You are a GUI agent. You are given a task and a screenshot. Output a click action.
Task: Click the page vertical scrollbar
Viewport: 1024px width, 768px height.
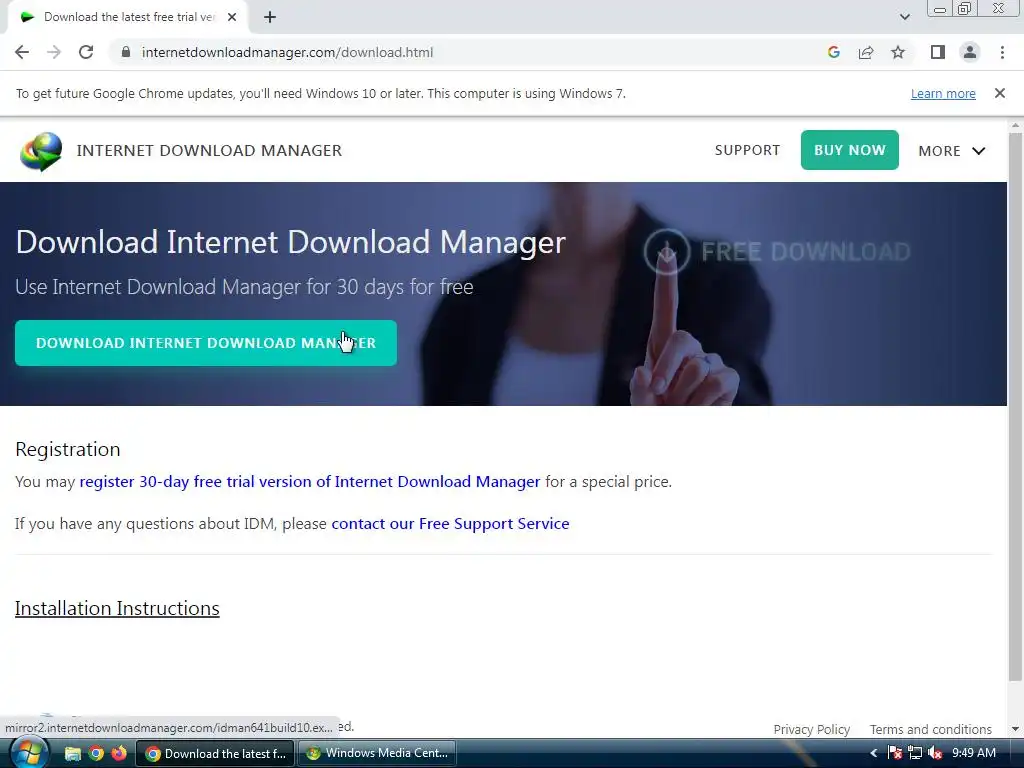[x=1015, y=405]
